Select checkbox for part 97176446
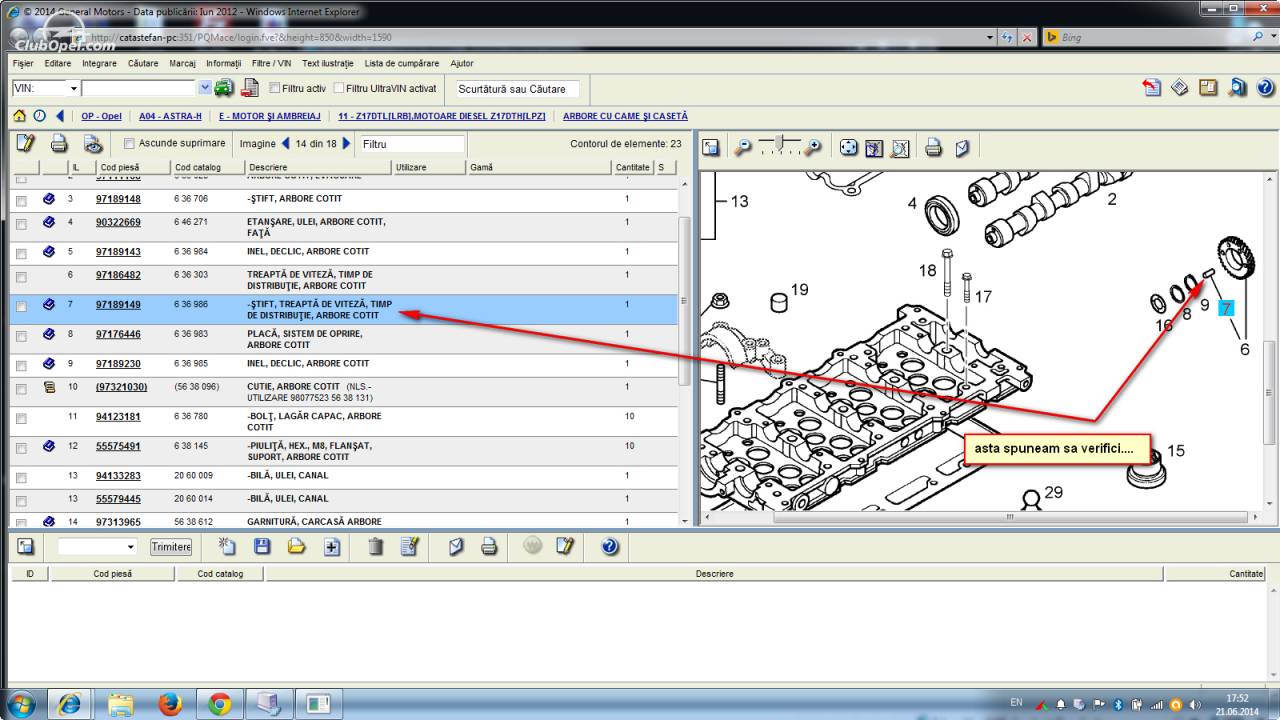 (x=21, y=335)
